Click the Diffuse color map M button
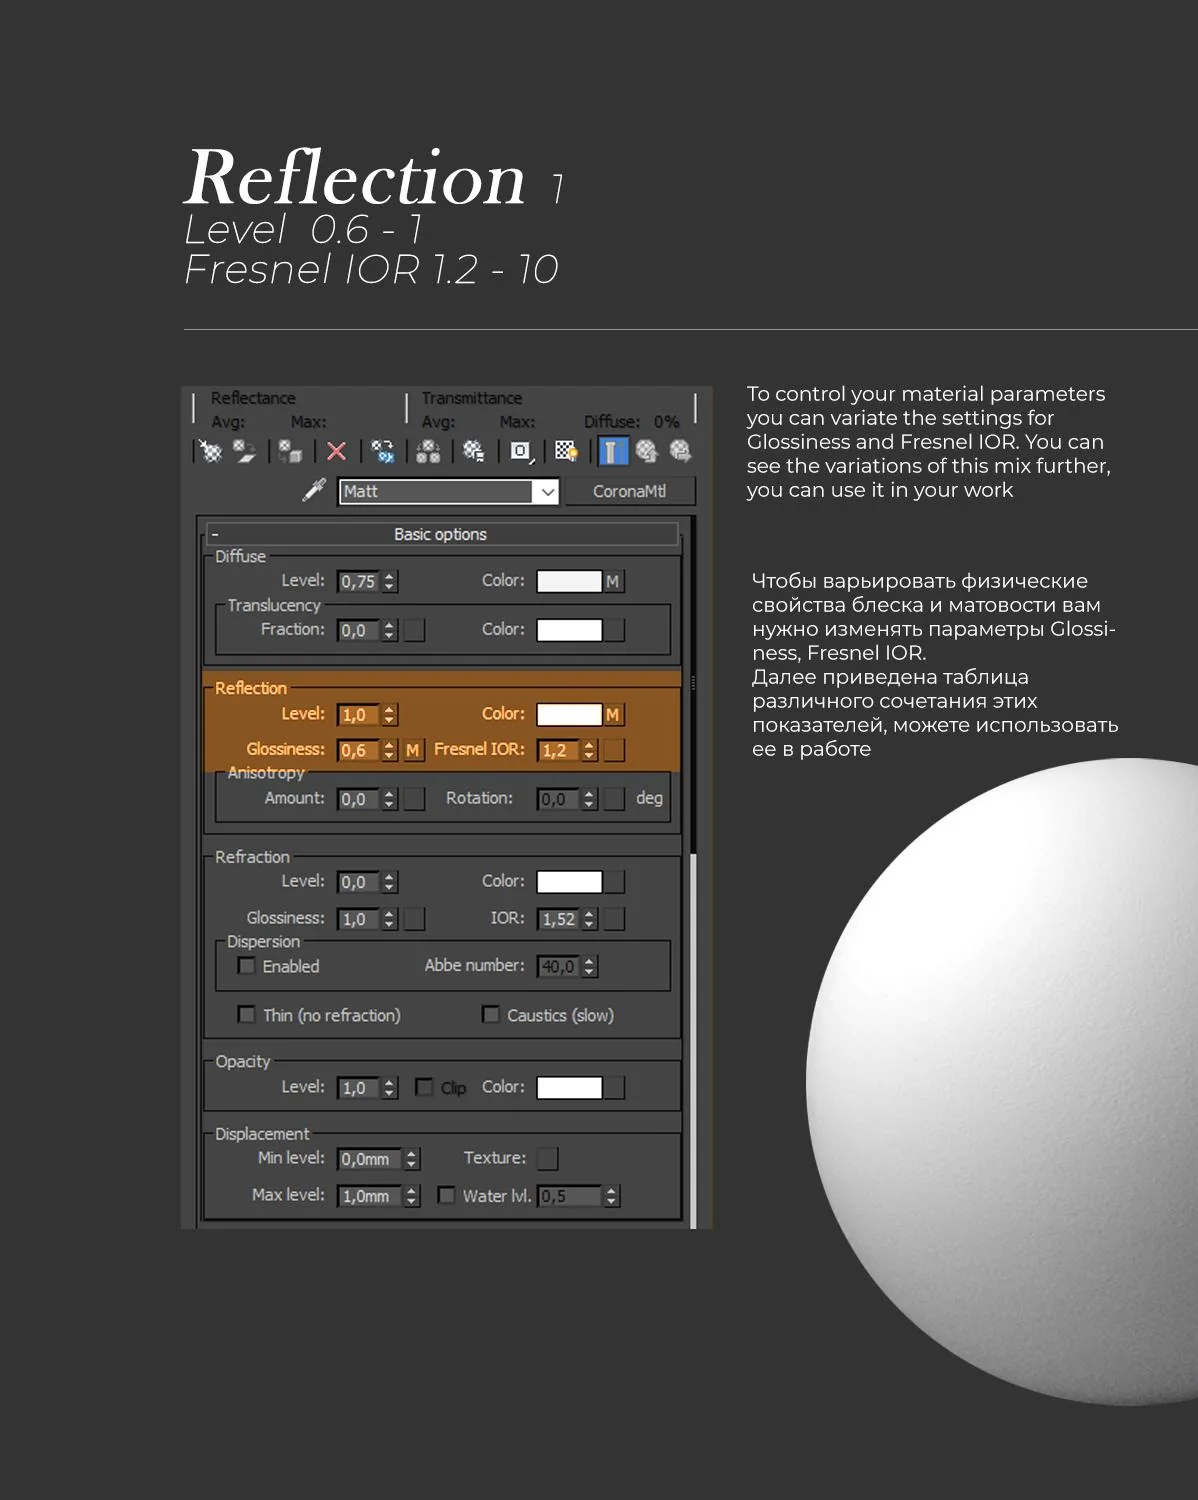The image size is (1198, 1500). (613, 581)
